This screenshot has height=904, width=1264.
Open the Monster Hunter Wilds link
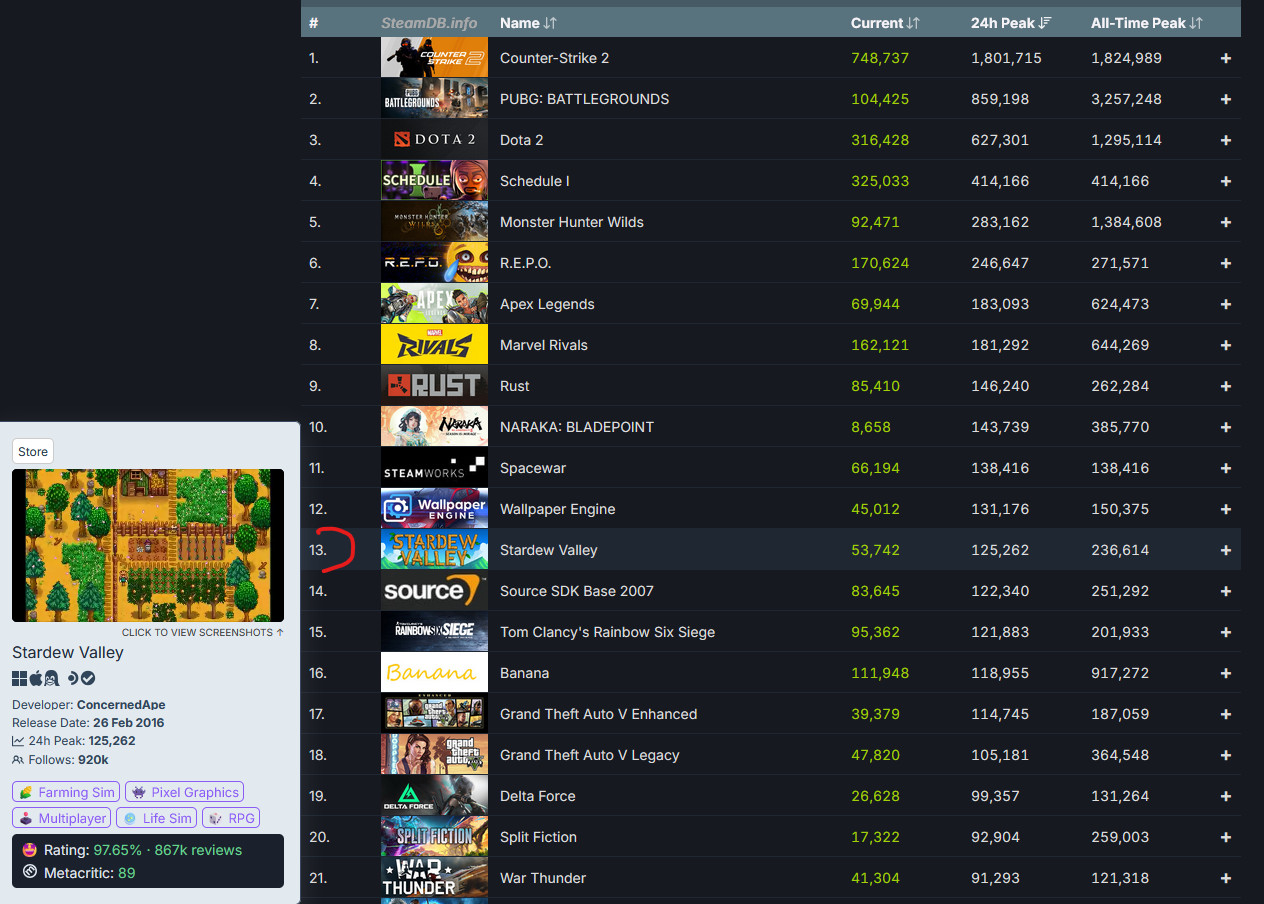point(571,222)
